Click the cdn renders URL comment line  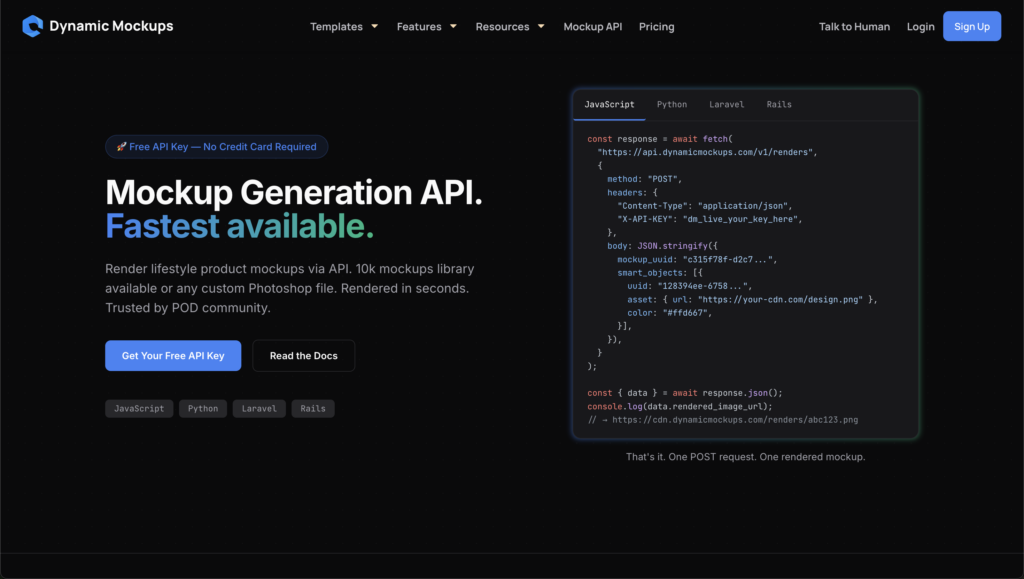pyautogui.click(x=722, y=420)
